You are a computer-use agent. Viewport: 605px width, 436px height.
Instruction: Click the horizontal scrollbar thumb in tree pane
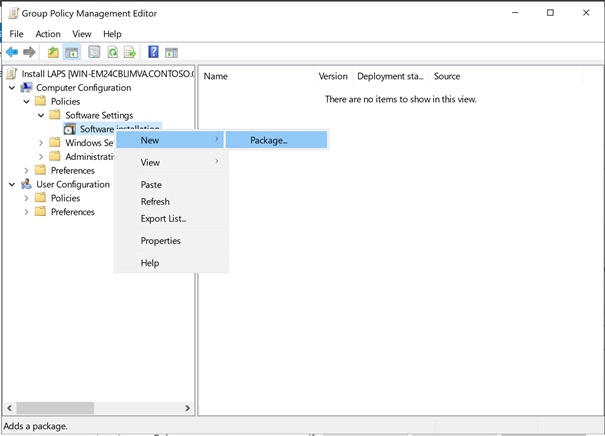click(x=55, y=408)
